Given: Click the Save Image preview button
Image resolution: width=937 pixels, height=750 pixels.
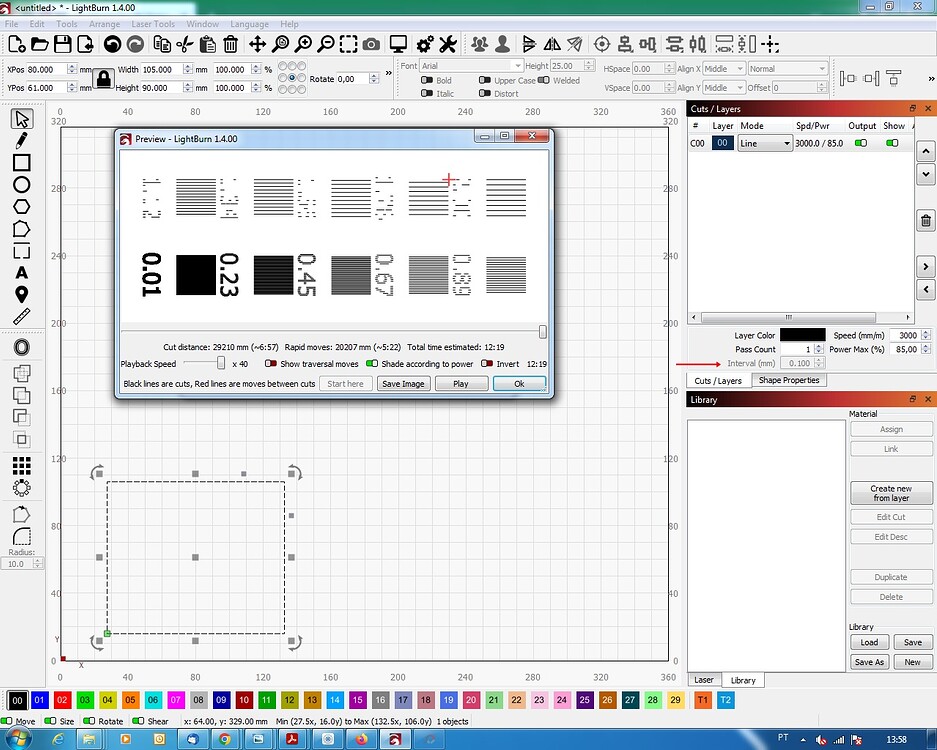Looking at the screenshot, I should [x=403, y=383].
